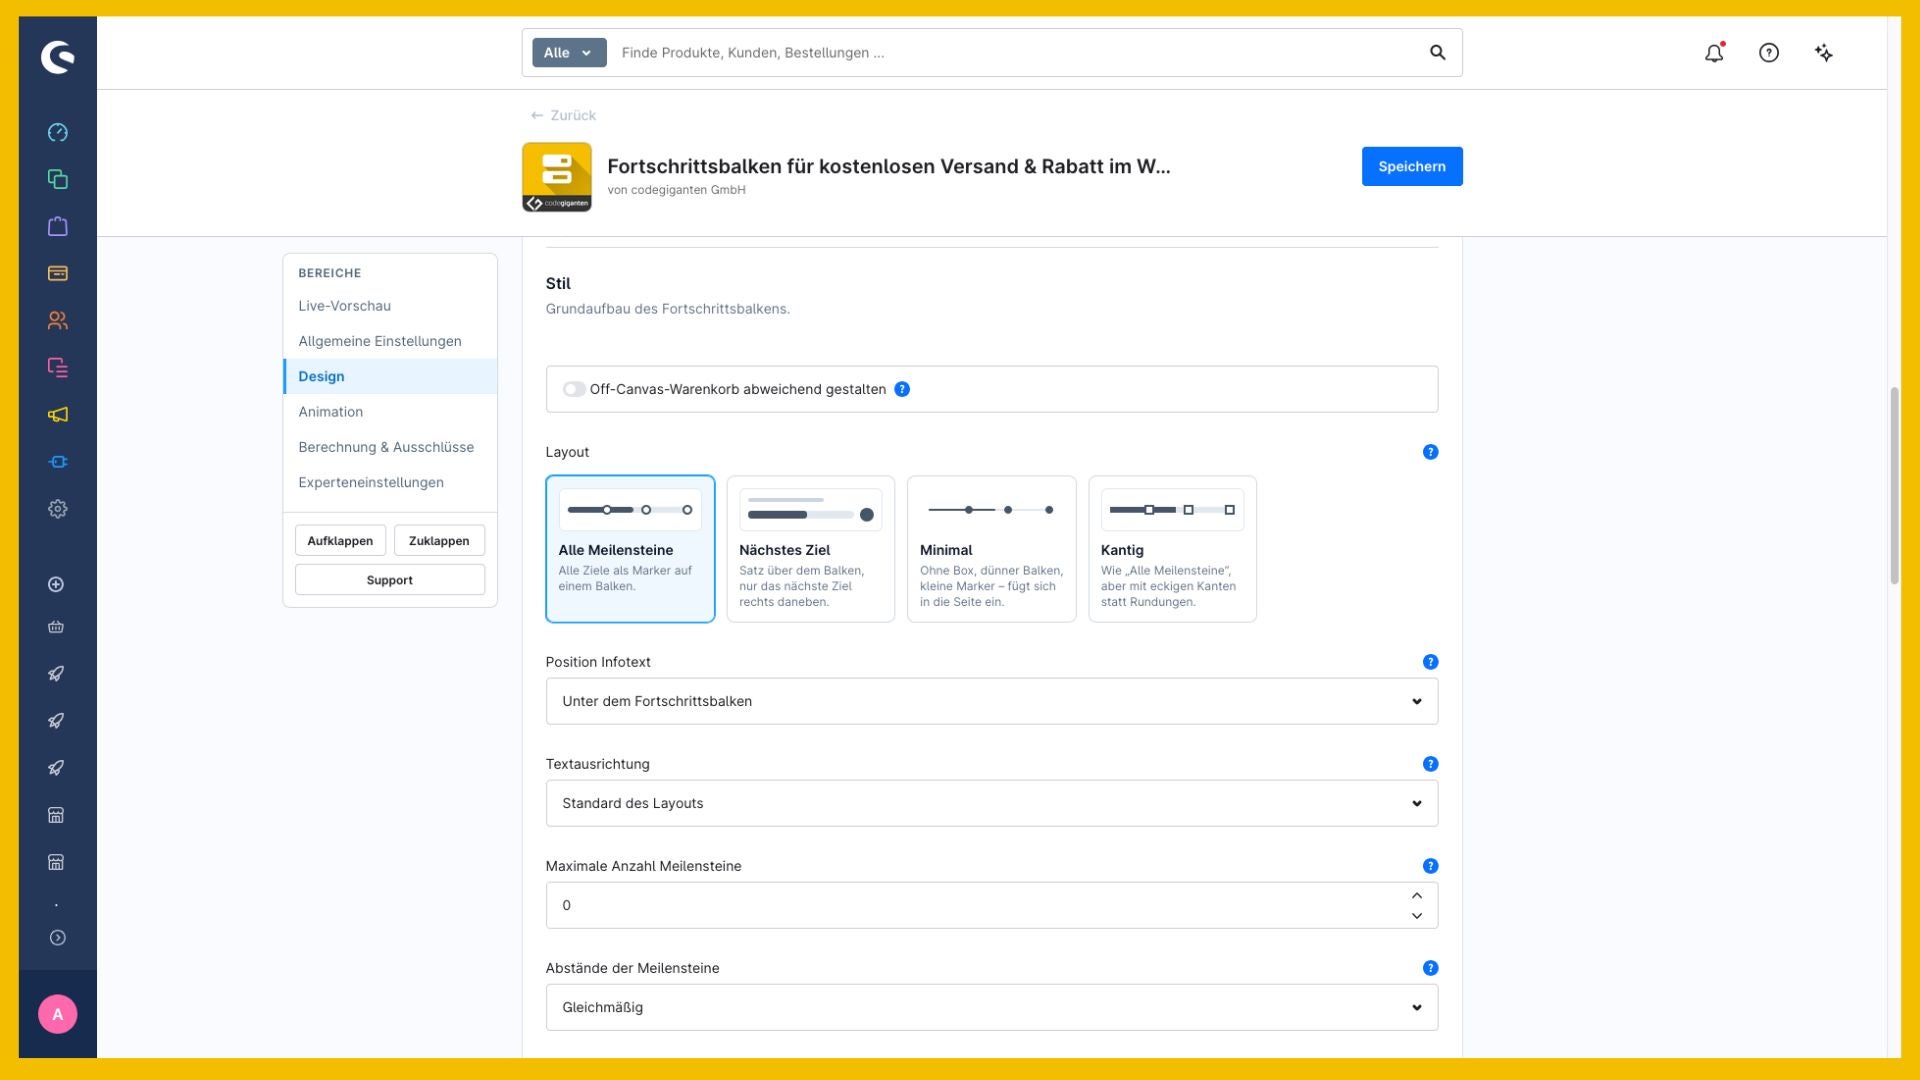Viewport: 1920px width, 1080px height.
Task: Select the Alle Meilensteine layout card
Action: 630,549
